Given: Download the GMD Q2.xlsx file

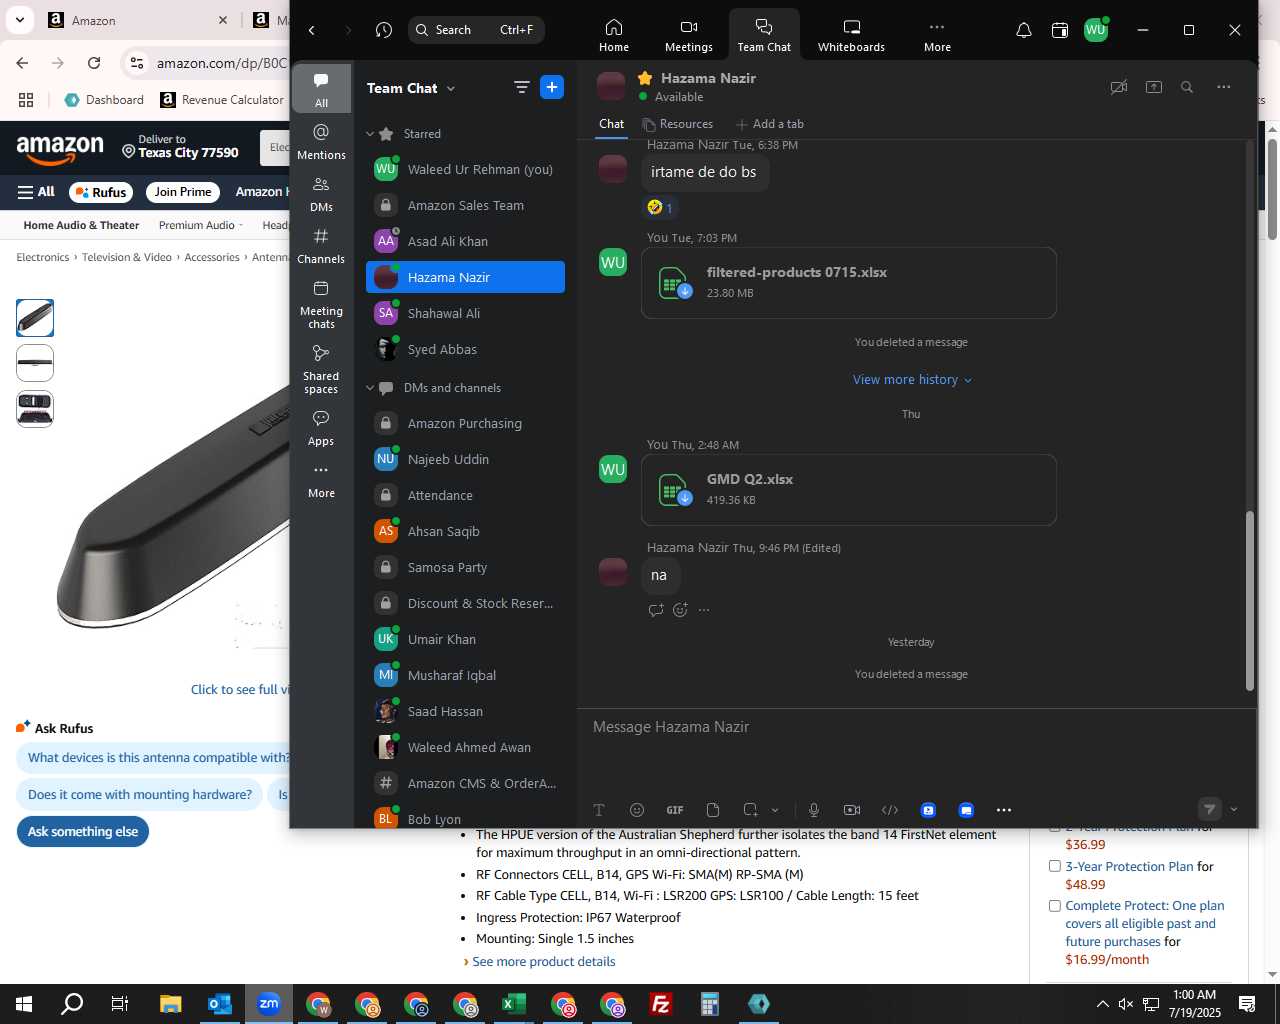Looking at the screenshot, I should [x=685, y=498].
